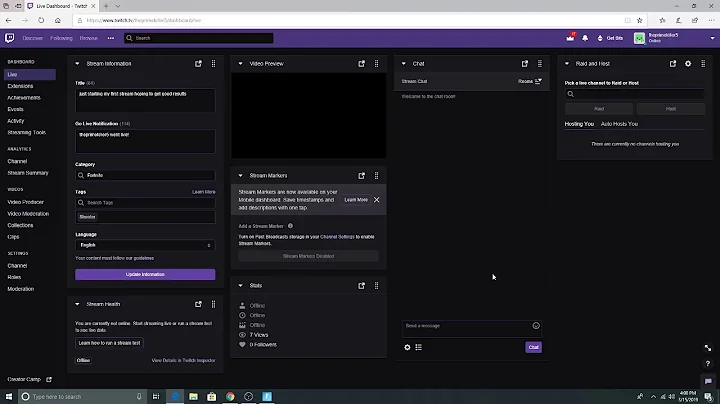The height and width of the screenshot is (404, 720).
Task: Open Stream Information panel drag menu dots
Action: click(x=214, y=63)
